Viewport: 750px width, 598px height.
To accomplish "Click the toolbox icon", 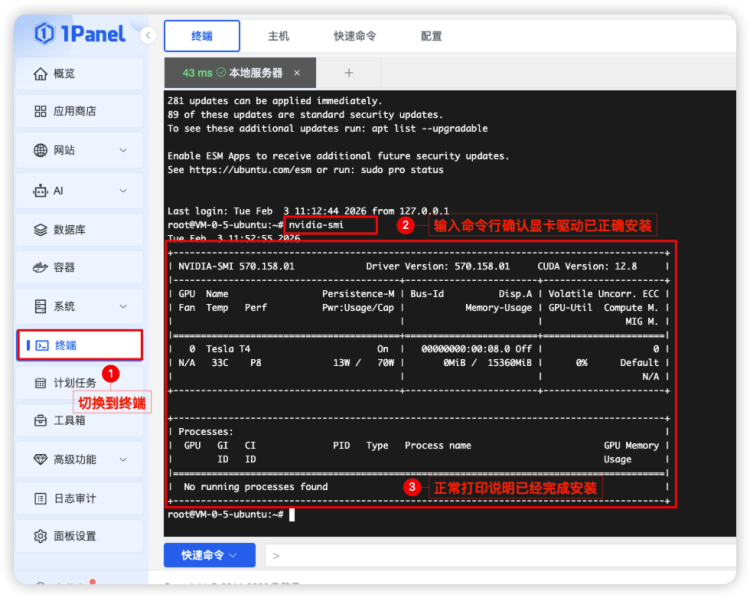I will [x=41, y=421].
